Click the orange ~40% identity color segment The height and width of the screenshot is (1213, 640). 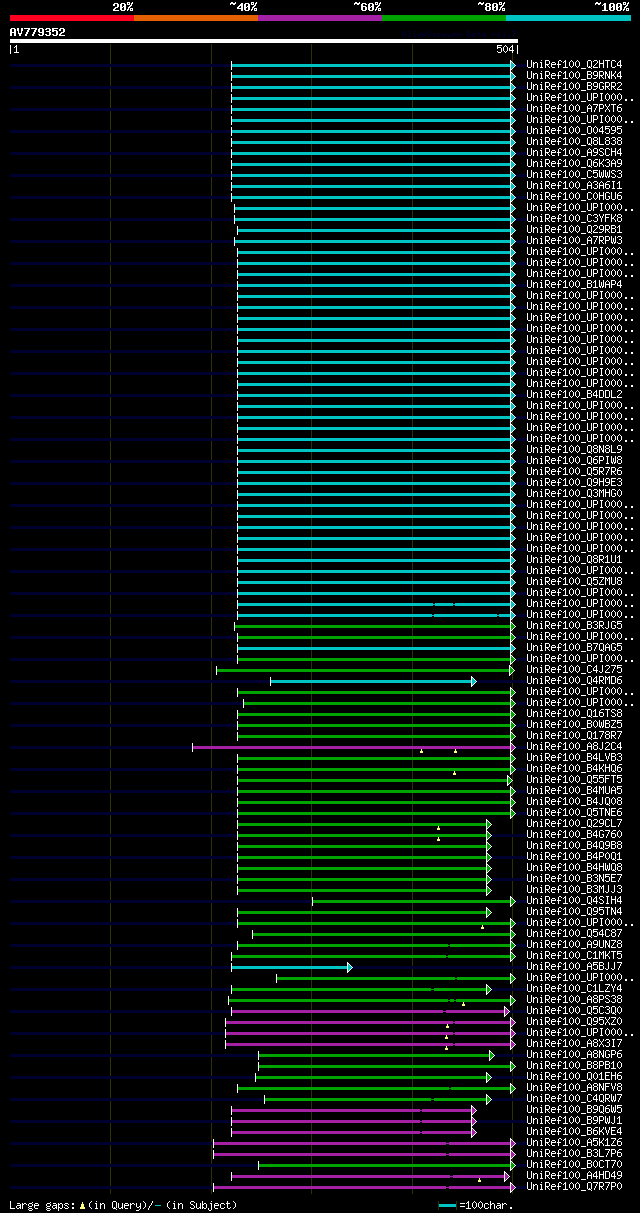[x=196, y=17]
